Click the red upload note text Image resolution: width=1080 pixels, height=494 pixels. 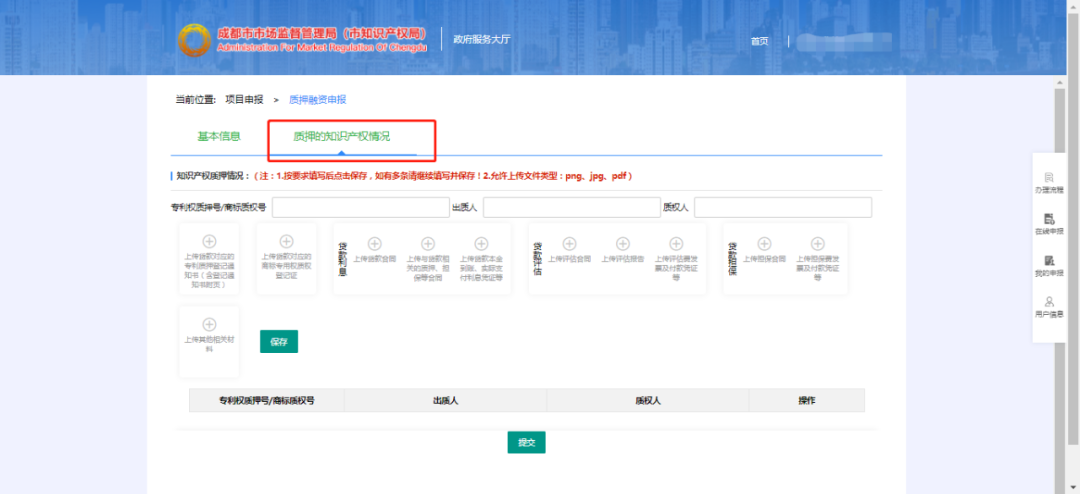pyautogui.click(x=443, y=176)
